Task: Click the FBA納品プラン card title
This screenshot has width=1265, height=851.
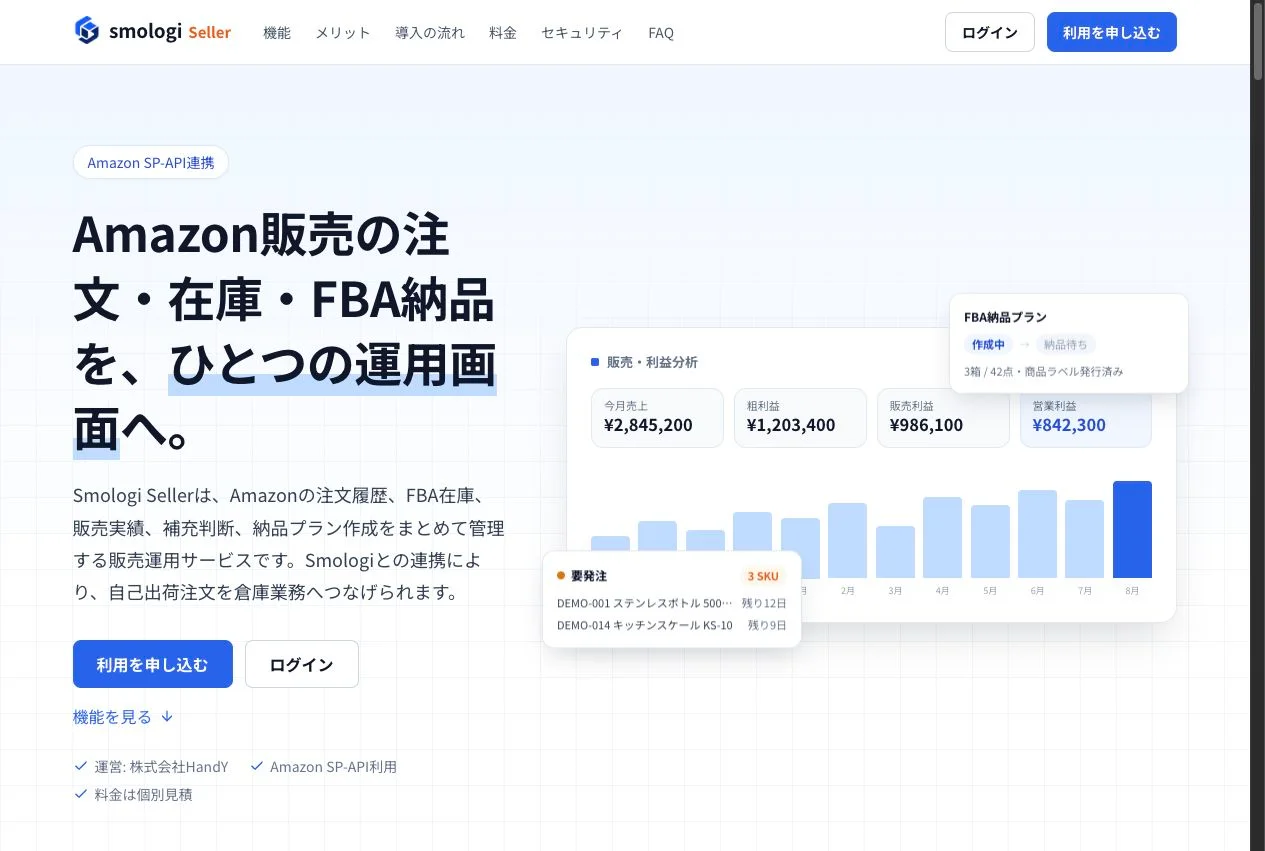Action: (x=1005, y=317)
